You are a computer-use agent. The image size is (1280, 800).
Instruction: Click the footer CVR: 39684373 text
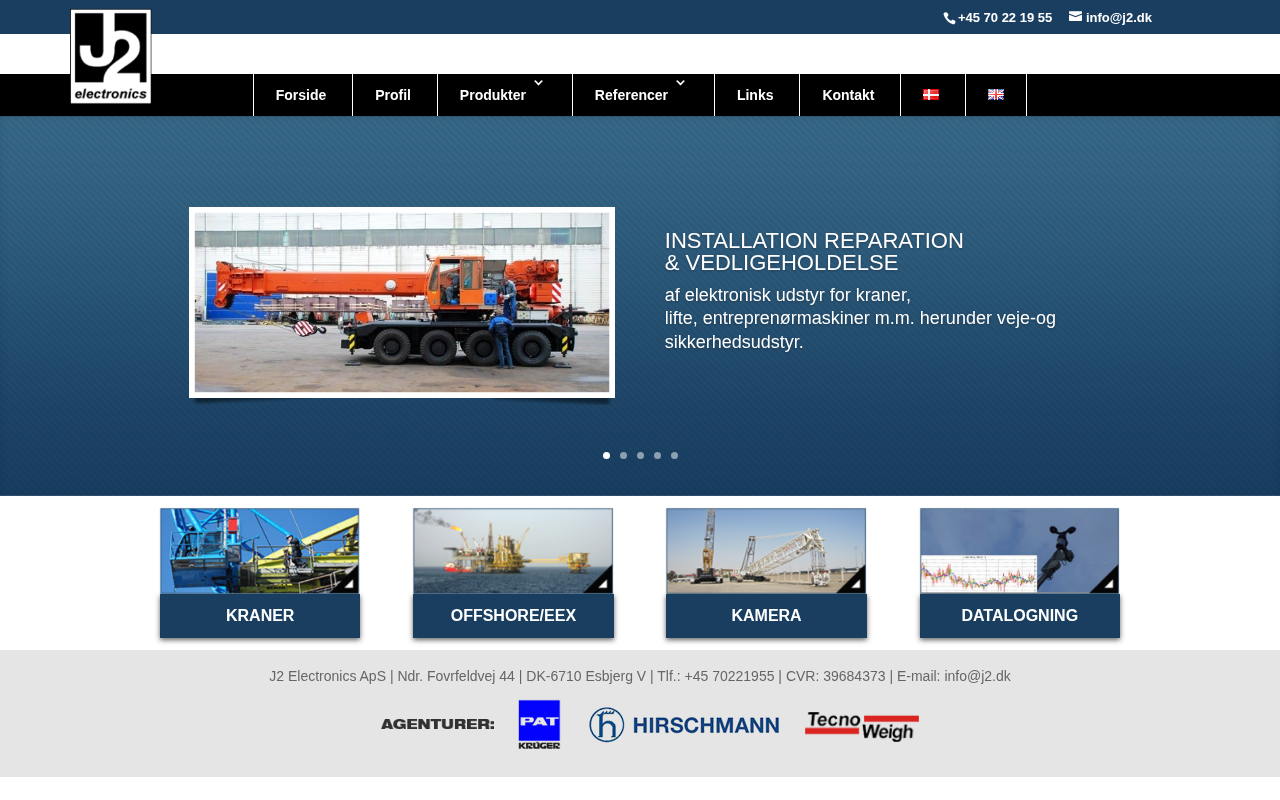click(835, 676)
